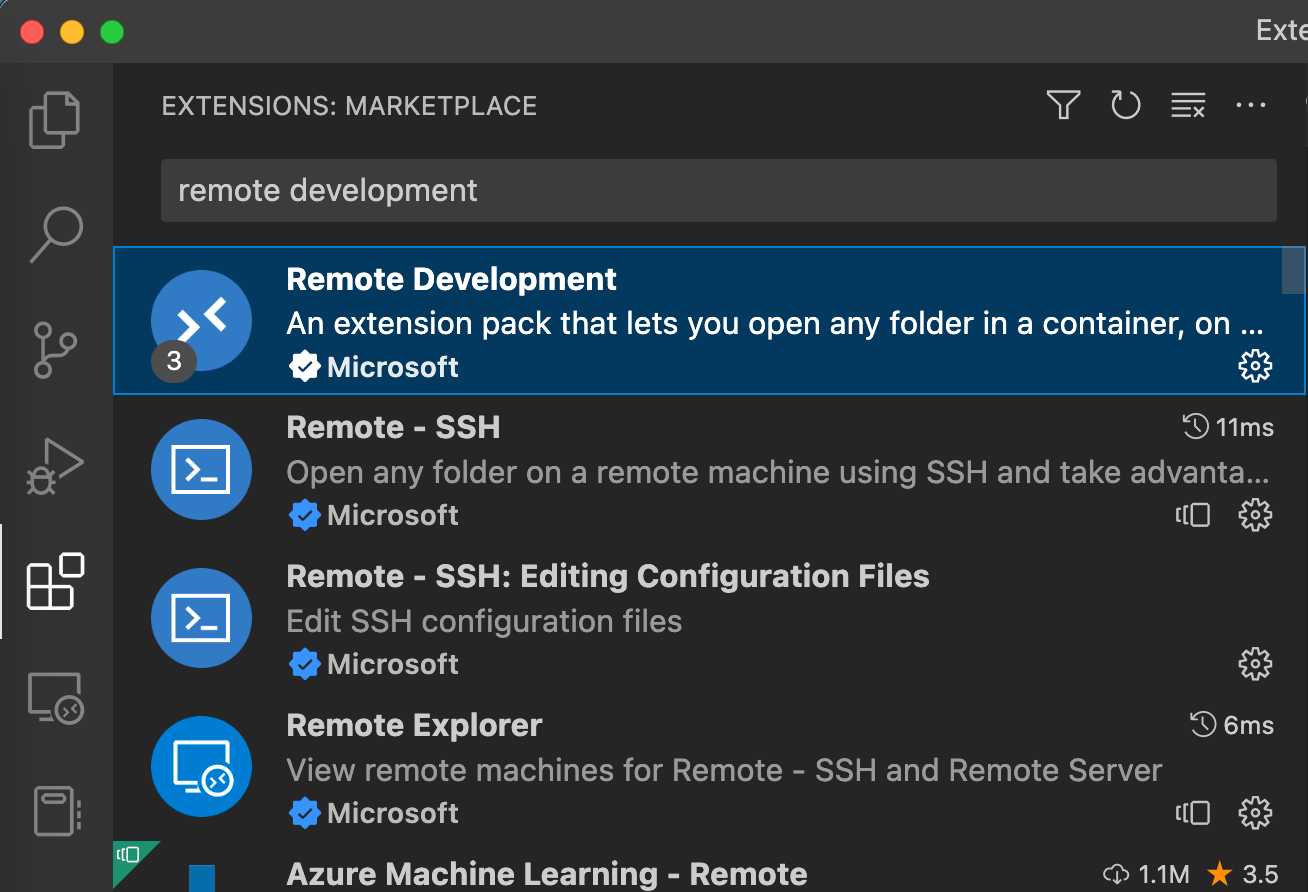The height and width of the screenshot is (892, 1308).
Task: Click Microsoft publisher under Remote Explorer
Action: (393, 812)
